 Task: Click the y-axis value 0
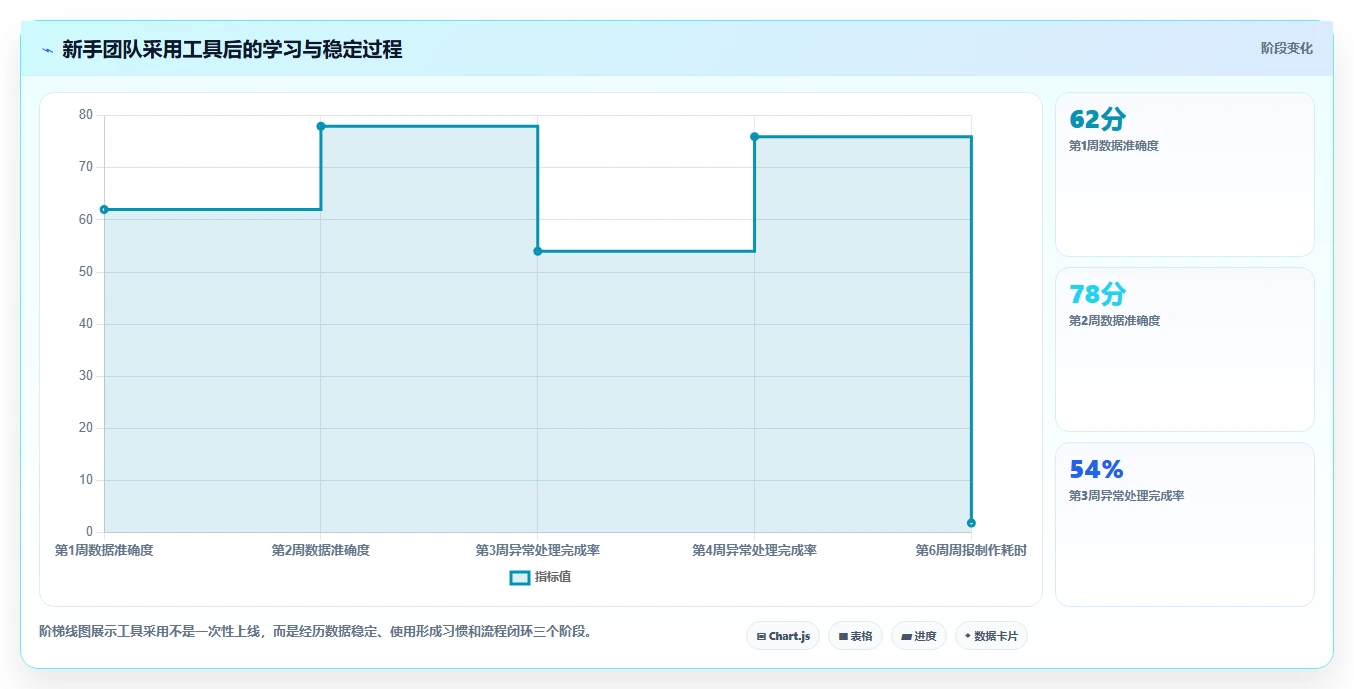(90, 532)
